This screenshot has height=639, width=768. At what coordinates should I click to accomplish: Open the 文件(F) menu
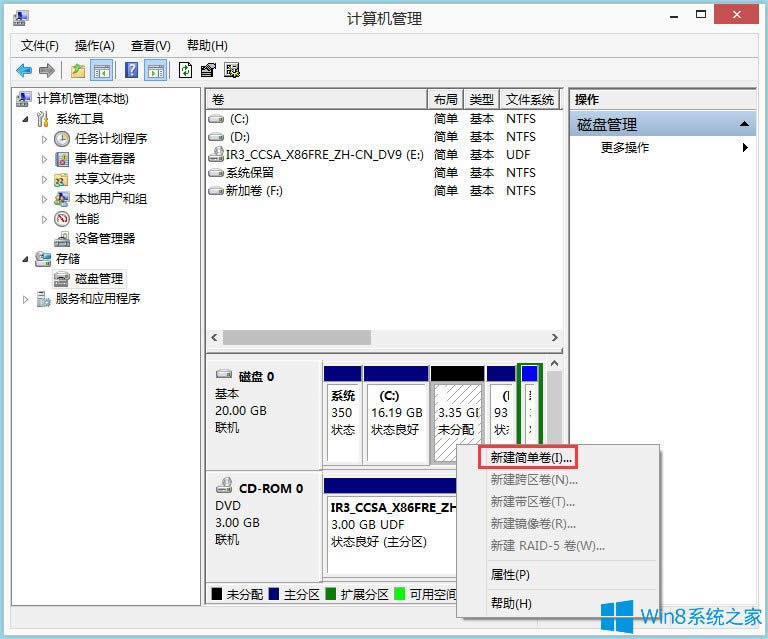point(40,46)
